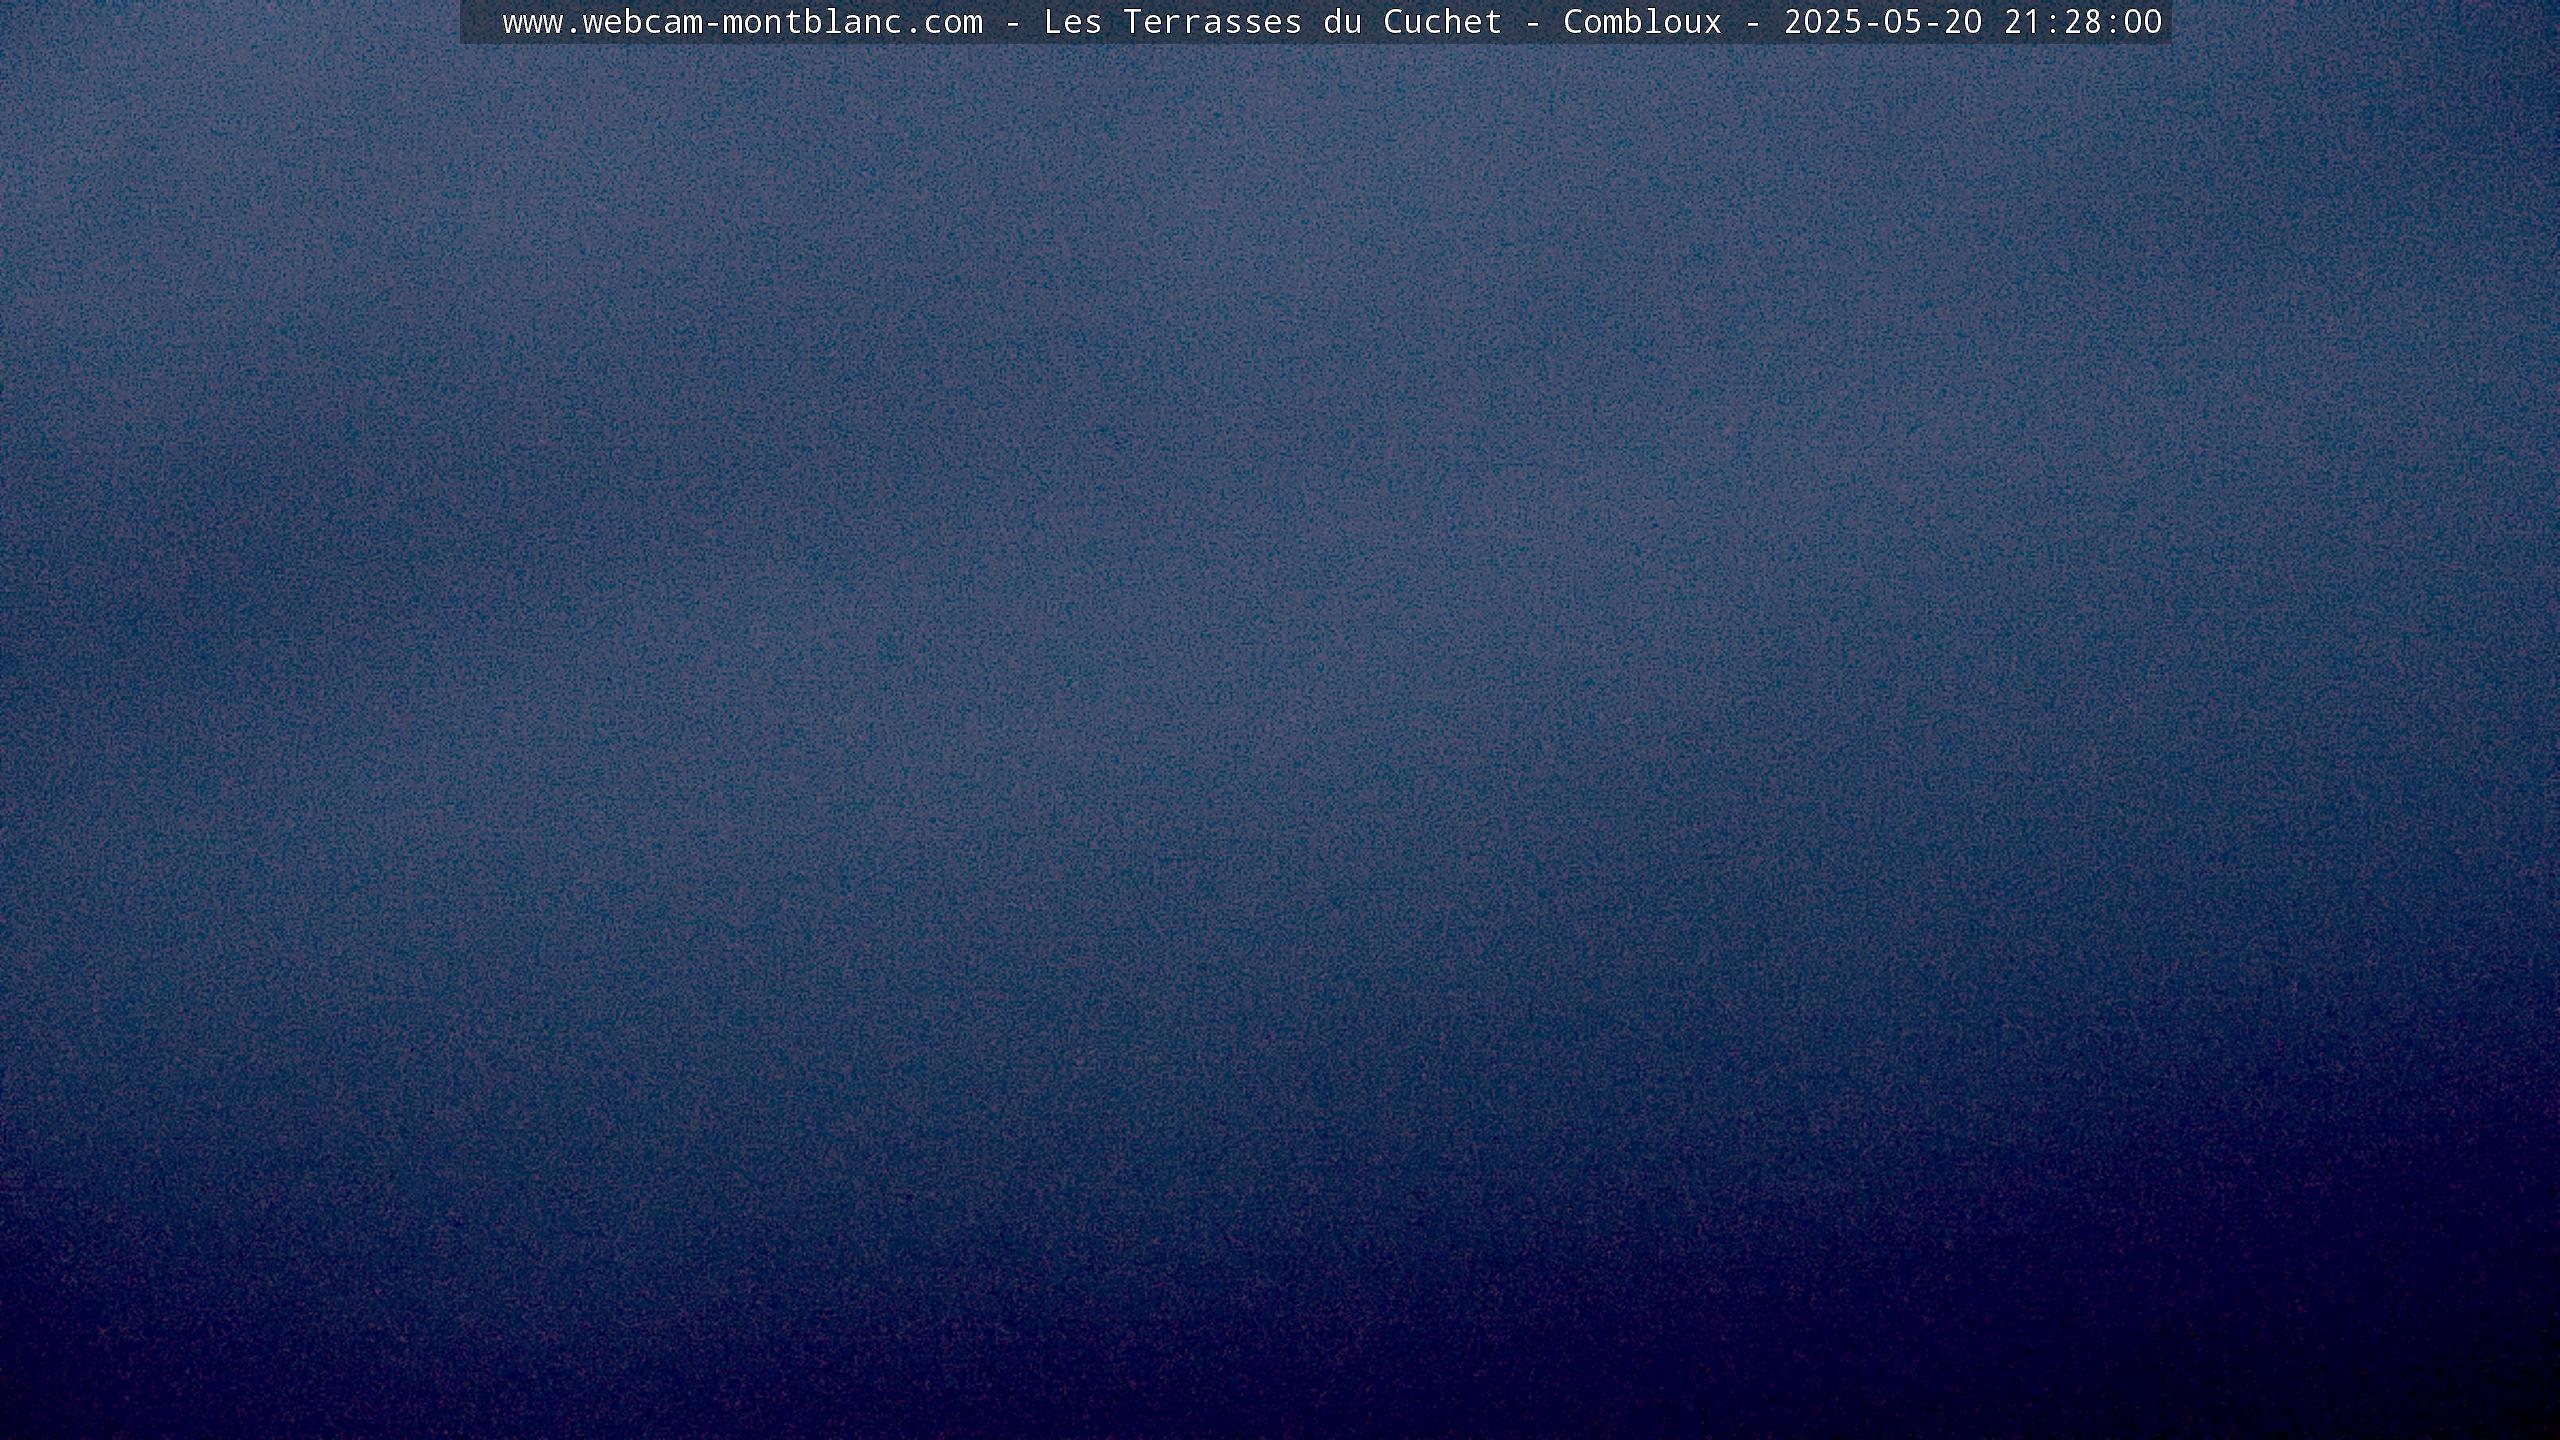This screenshot has height=1440, width=2560.
Task: Click the 'Les Terrasses du Cuchet' caption
Action: pyautogui.click(x=1273, y=22)
